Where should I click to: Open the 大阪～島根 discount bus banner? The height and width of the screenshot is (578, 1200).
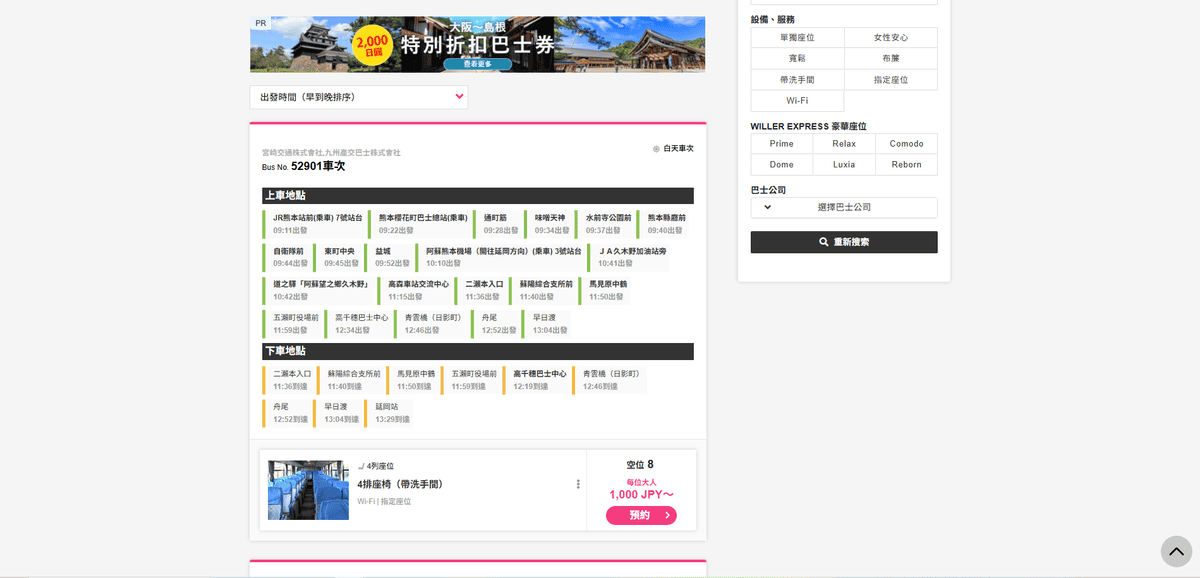pos(478,44)
